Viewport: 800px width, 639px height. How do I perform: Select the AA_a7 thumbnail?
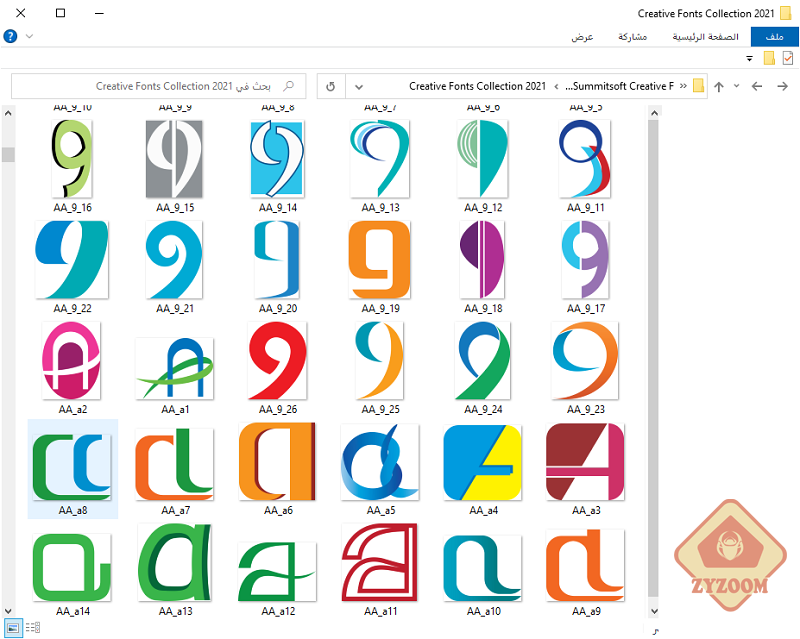174,464
